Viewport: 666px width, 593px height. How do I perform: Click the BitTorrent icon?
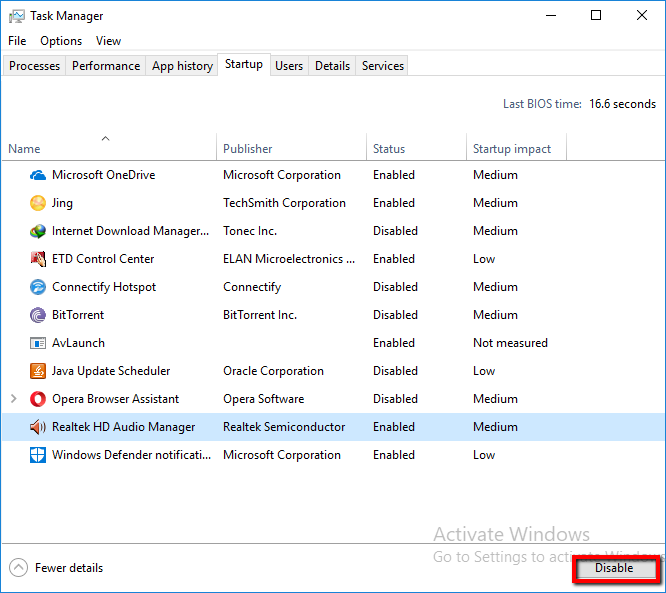point(38,315)
